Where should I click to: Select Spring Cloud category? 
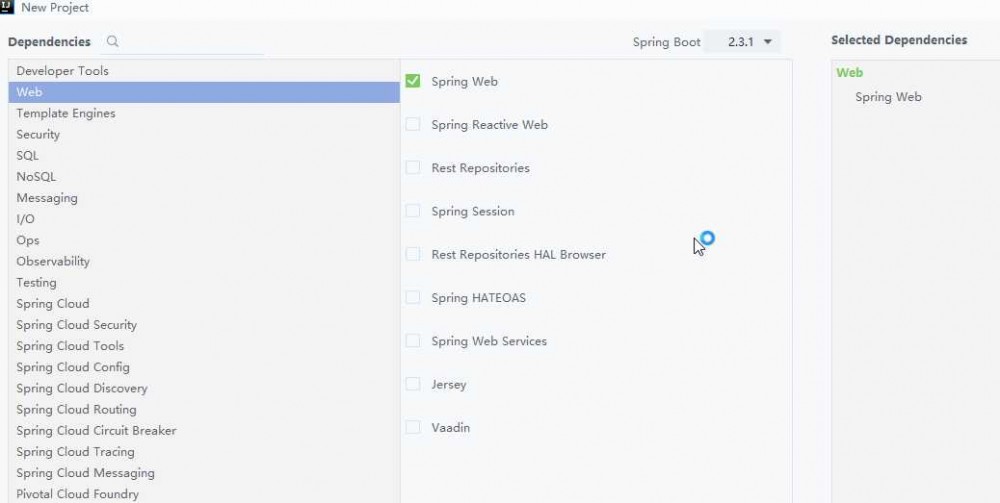pos(204,303)
